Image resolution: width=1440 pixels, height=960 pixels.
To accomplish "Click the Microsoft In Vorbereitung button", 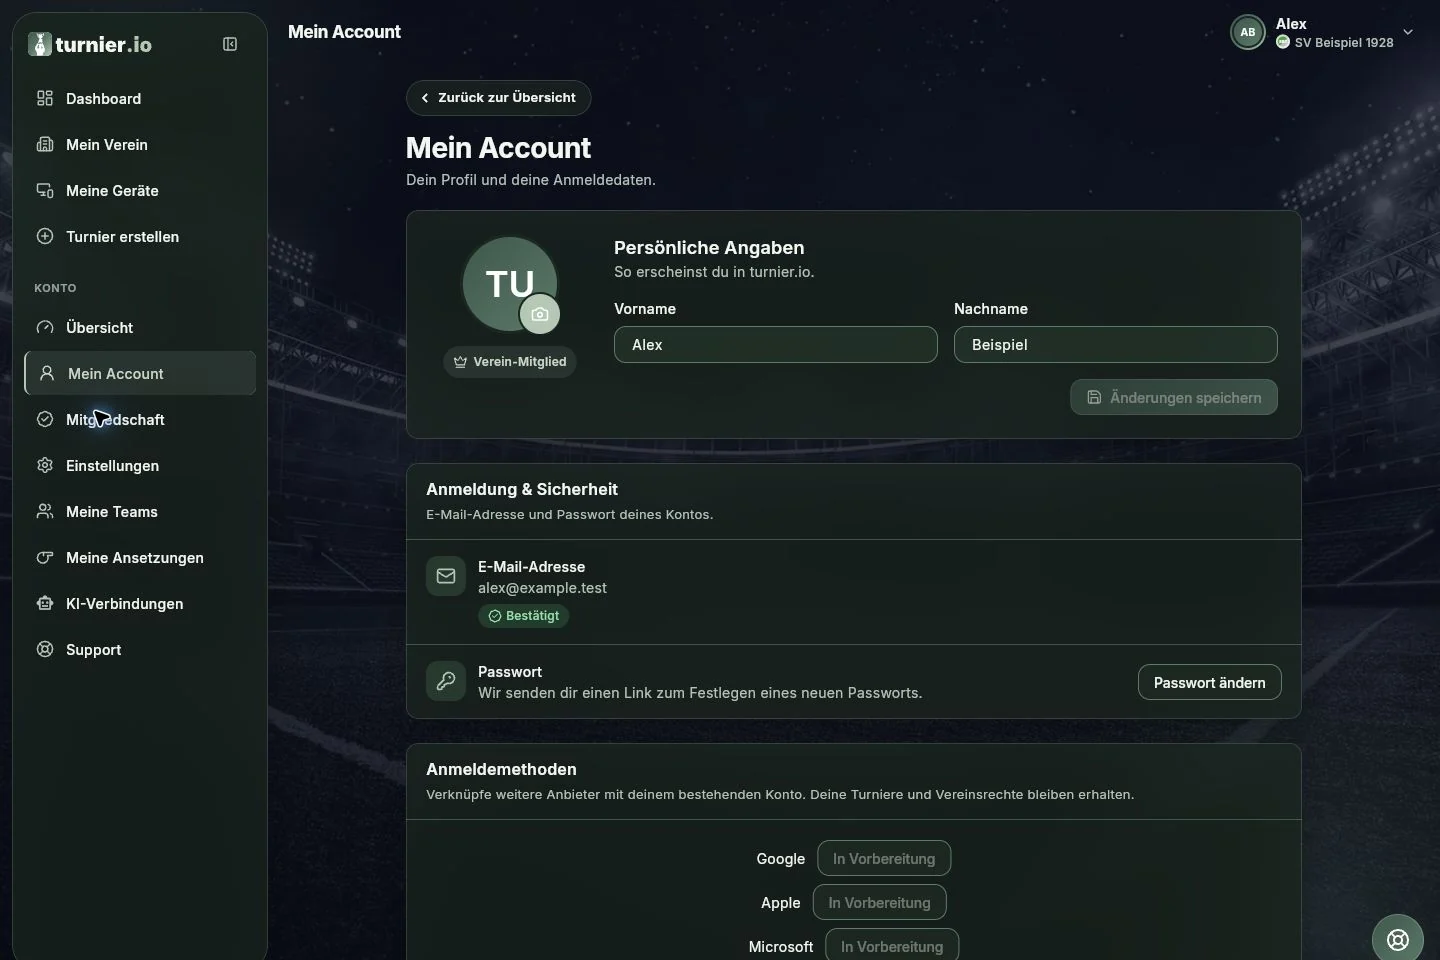I will click(x=892, y=946).
